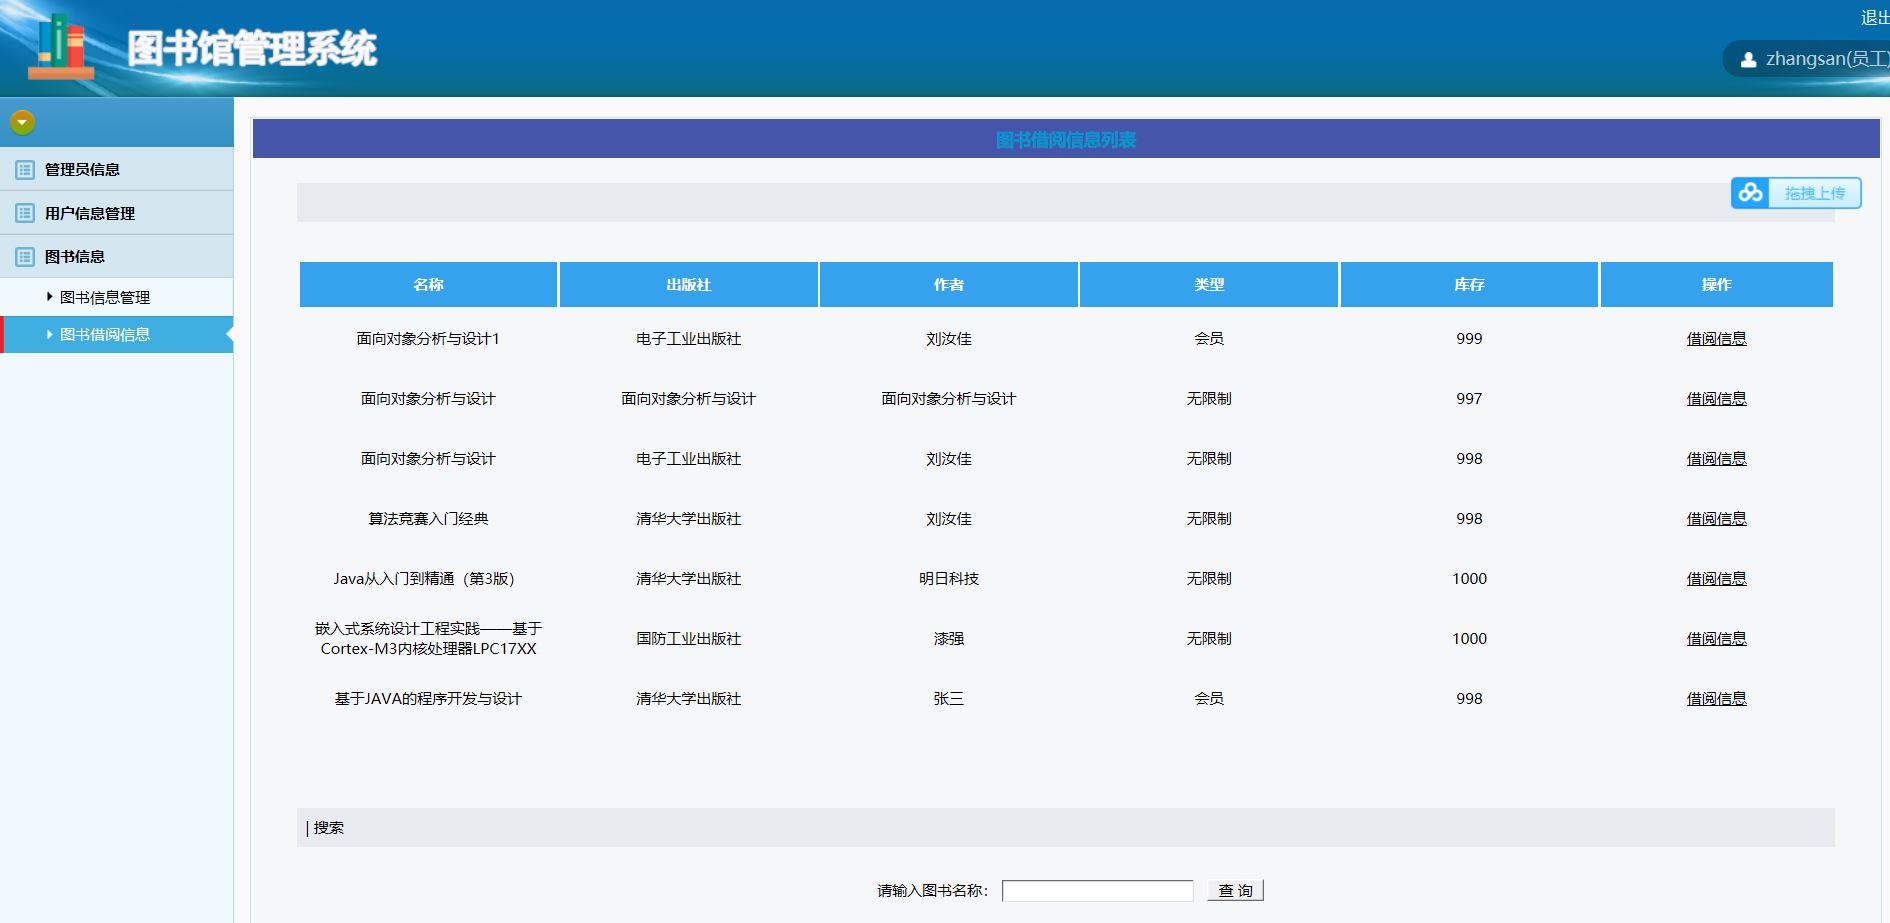The image size is (1890, 923).
Task: Expand the 图书信息管理 tree arrow
Action: pos(50,297)
